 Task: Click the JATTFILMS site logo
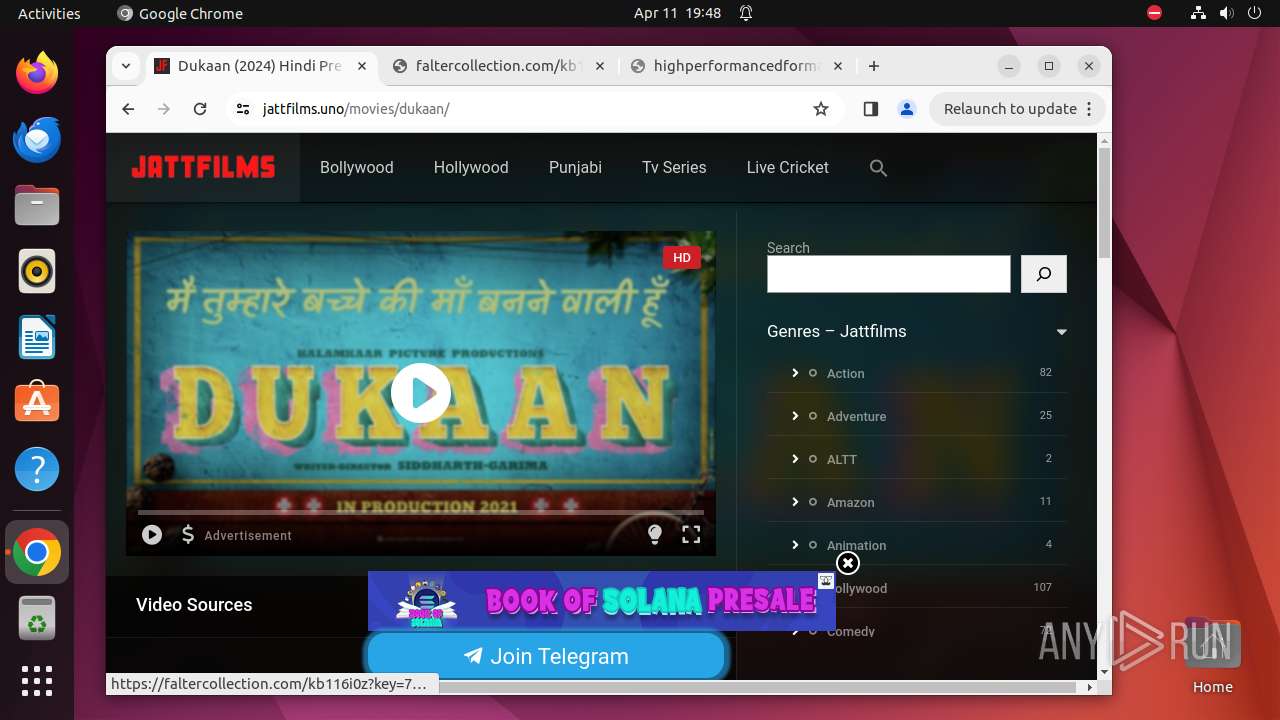[203, 168]
